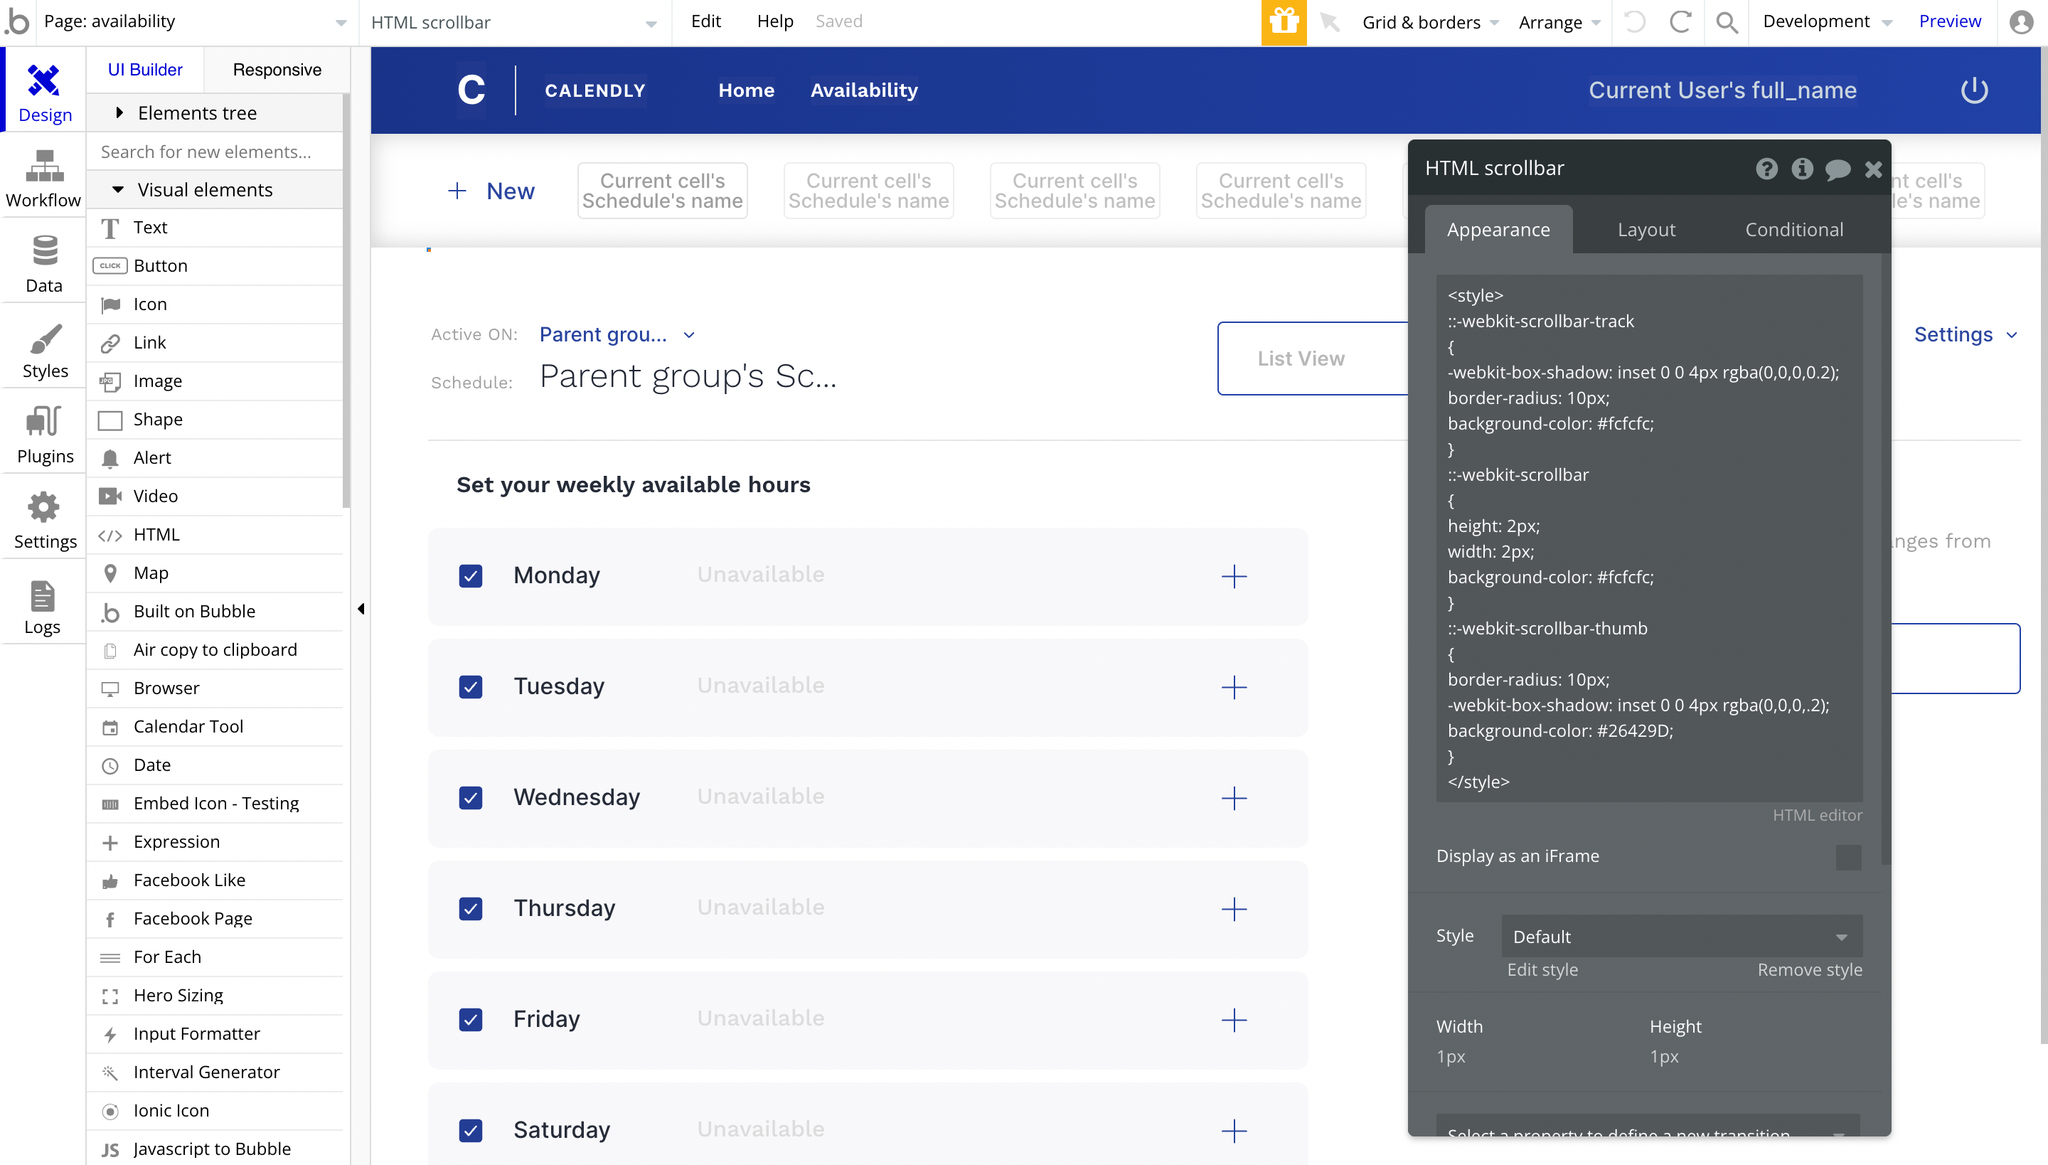
Task: Open the Edit menu
Action: click(x=706, y=21)
